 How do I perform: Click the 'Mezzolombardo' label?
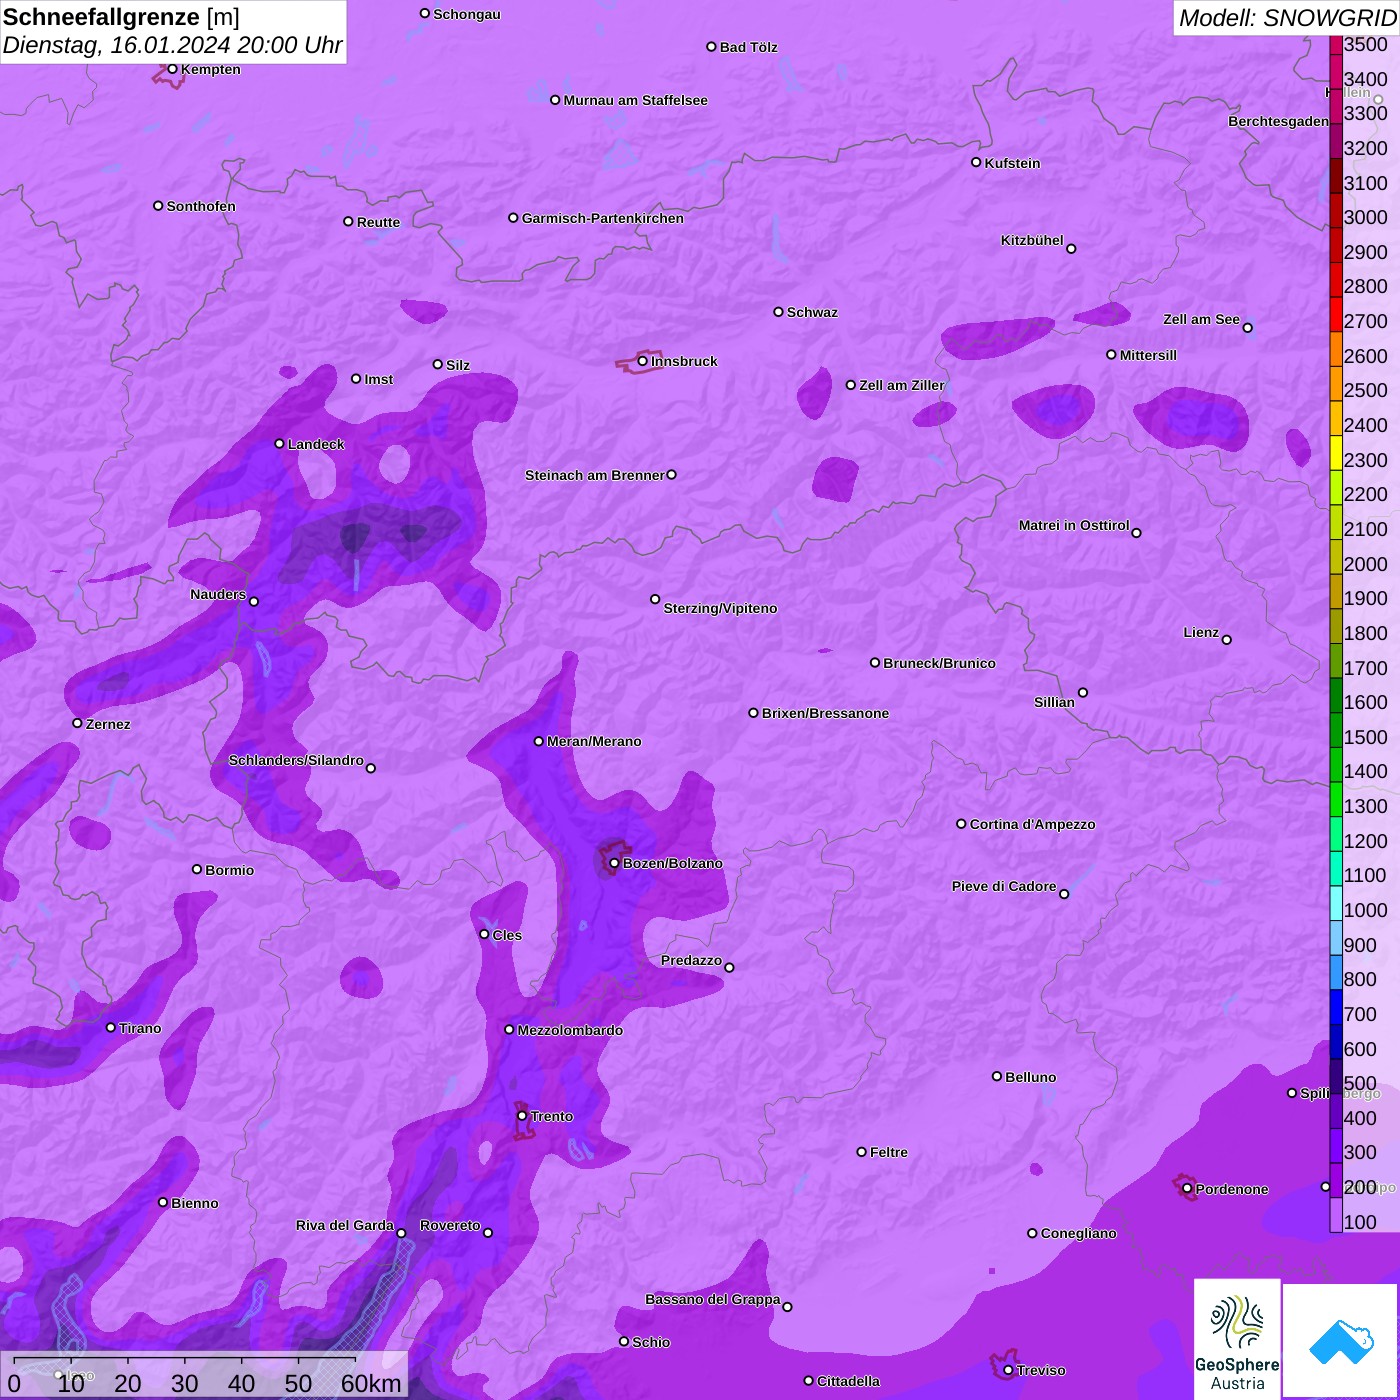click(570, 1030)
